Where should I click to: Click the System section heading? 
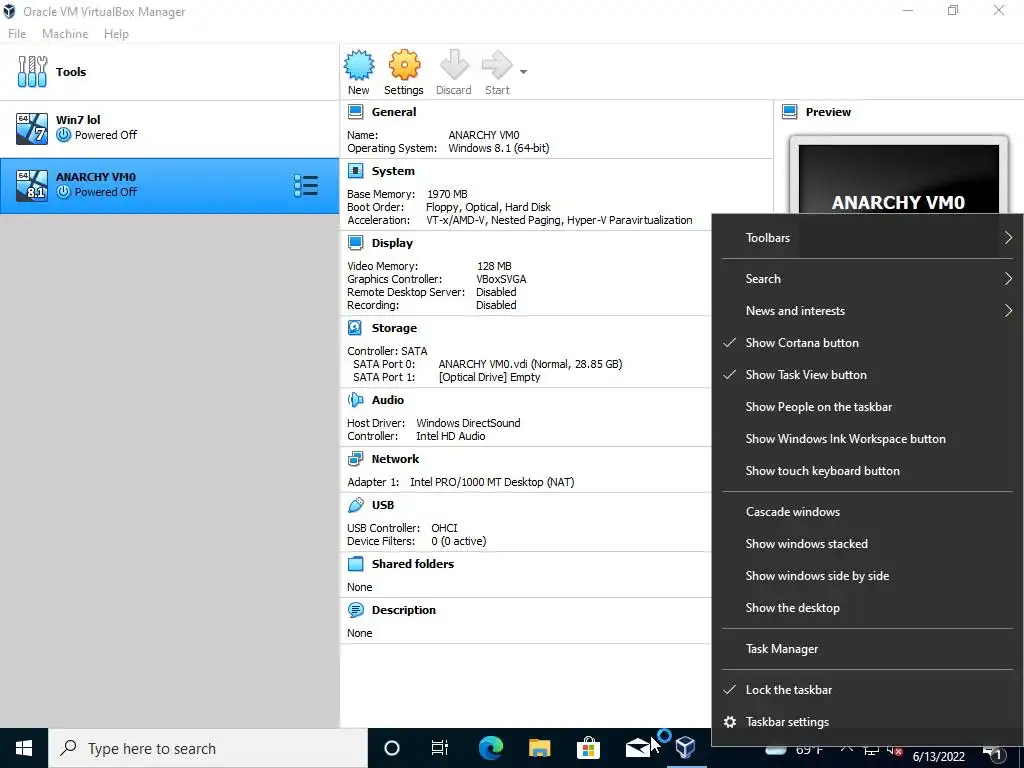393,171
